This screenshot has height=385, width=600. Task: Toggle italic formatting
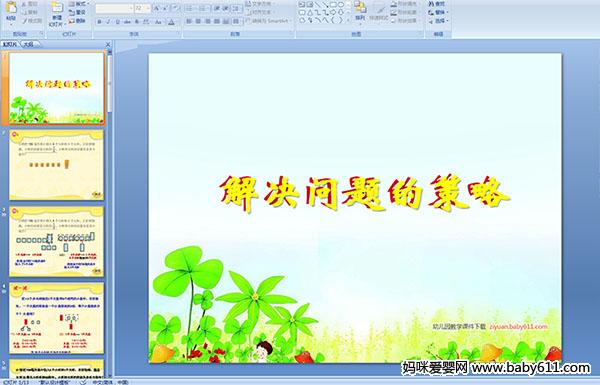coord(108,22)
